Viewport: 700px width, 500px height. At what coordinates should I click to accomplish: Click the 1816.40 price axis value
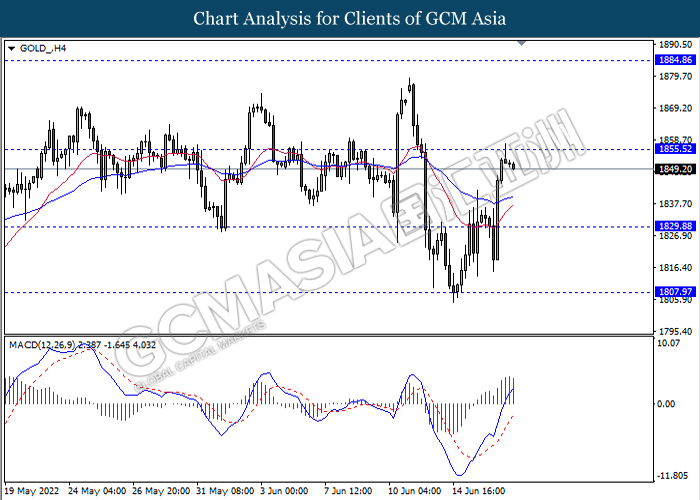[x=676, y=267]
